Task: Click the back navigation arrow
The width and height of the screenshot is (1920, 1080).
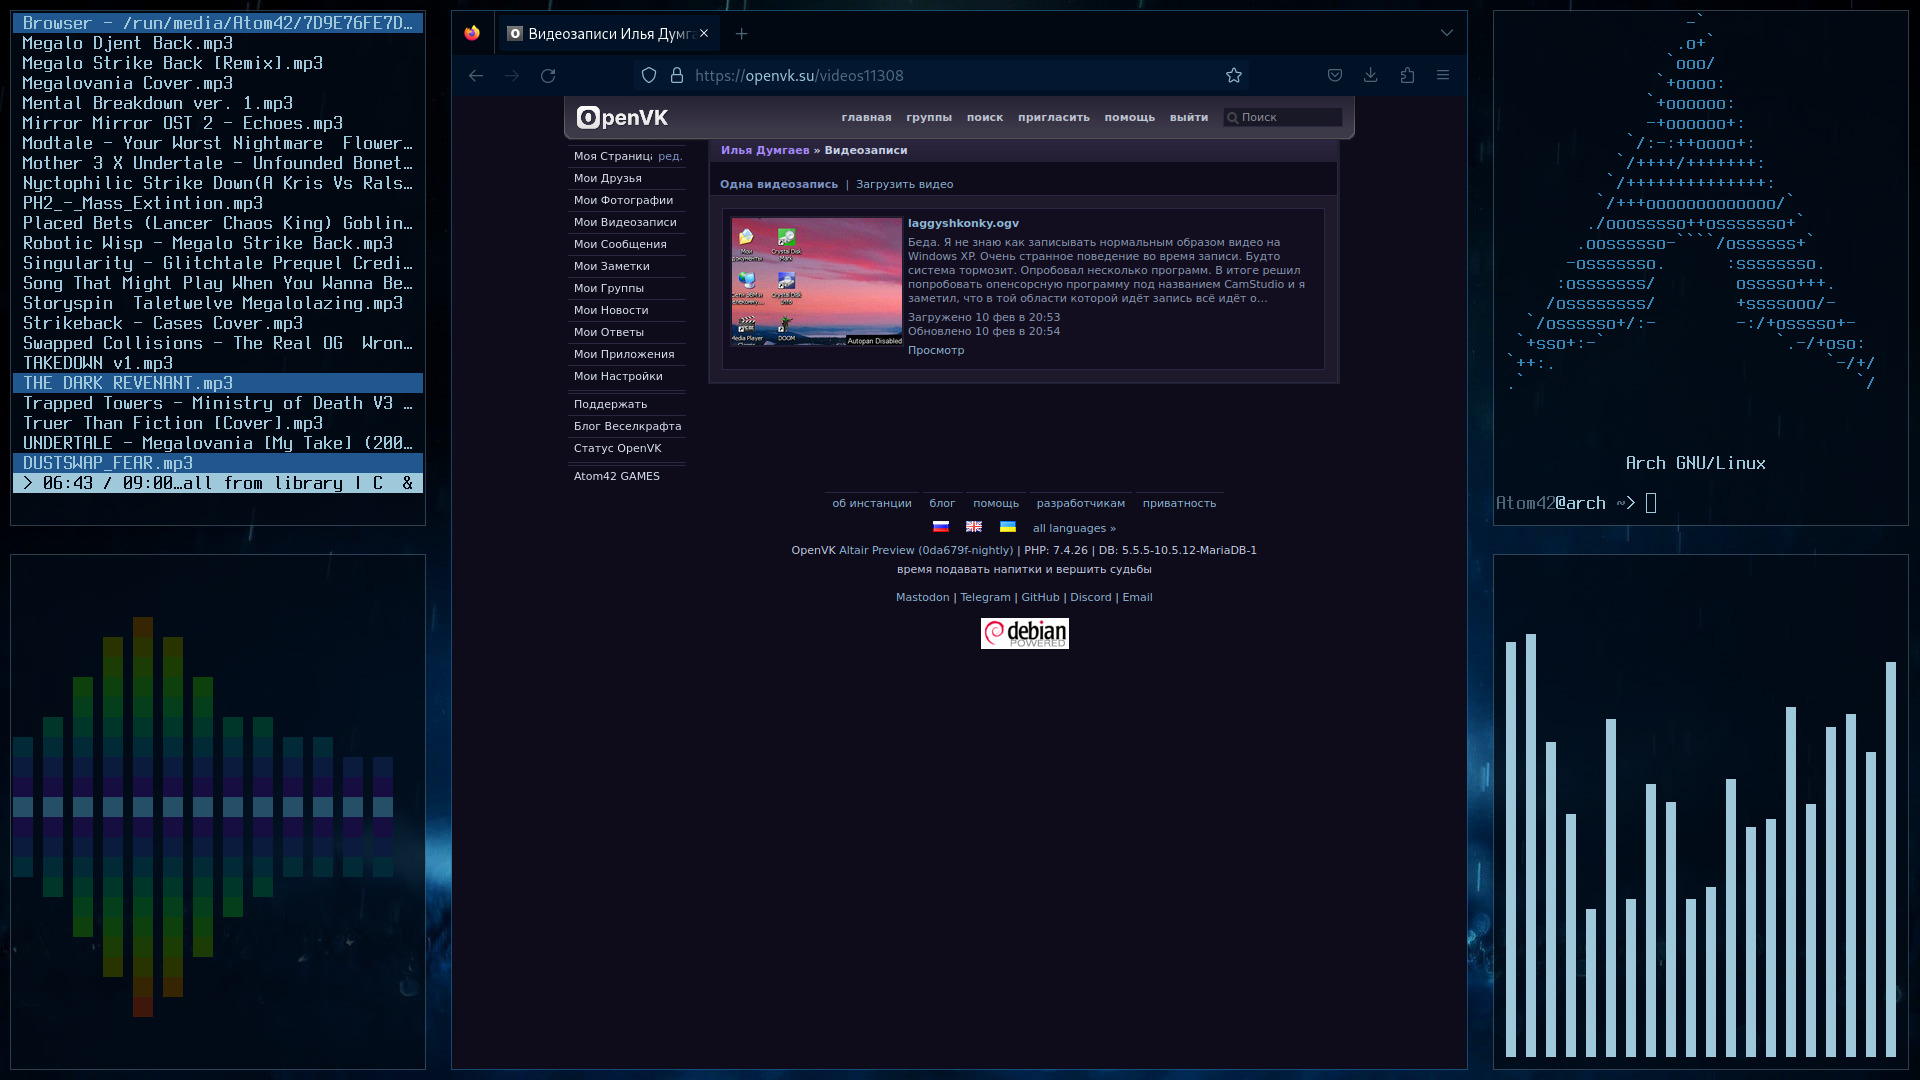Action: pyautogui.click(x=476, y=76)
